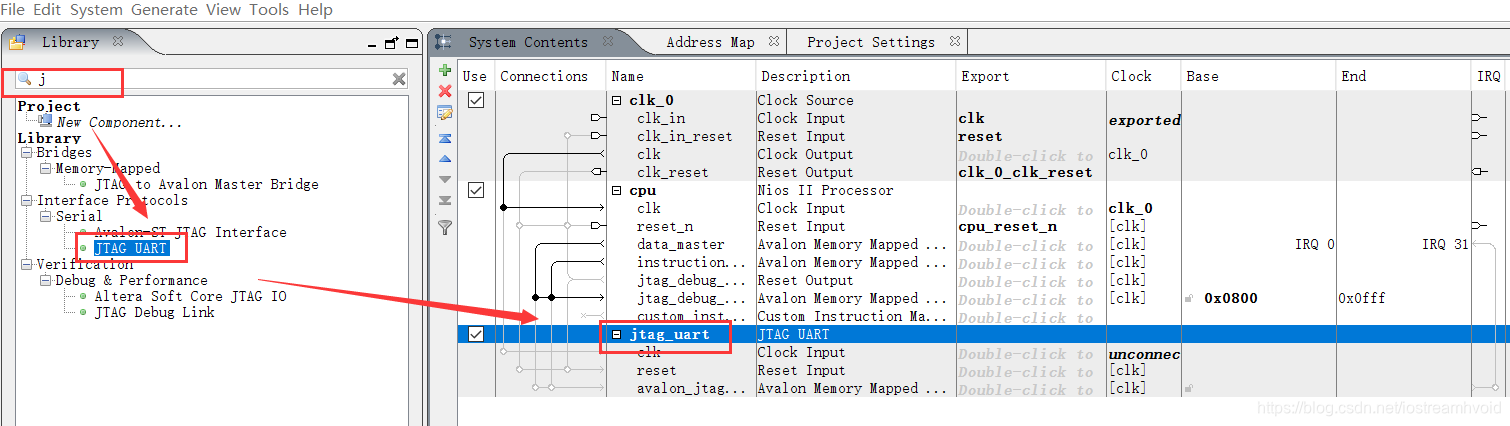Click unconnected clock value of jtag_uart clk
The height and width of the screenshot is (426, 1510).
[x=1144, y=354]
